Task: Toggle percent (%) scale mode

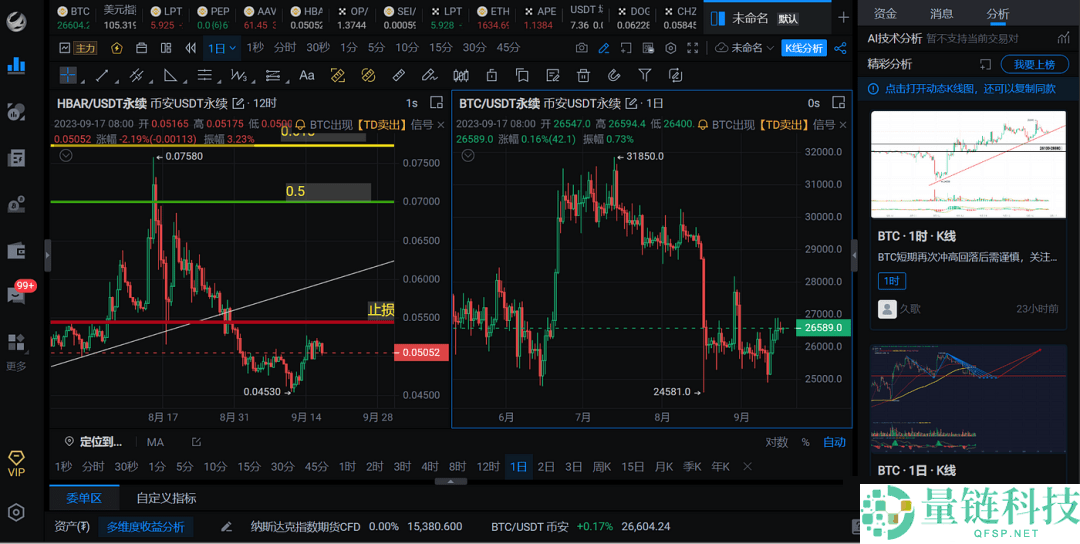Action: coord(805,442)
